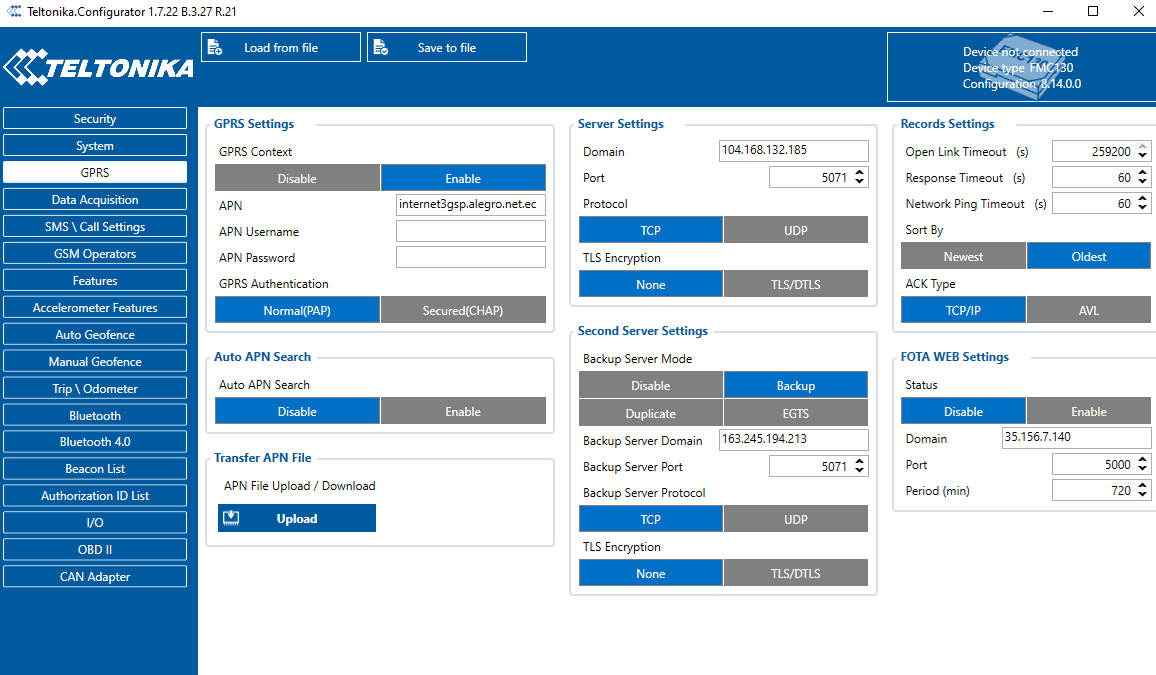1156x675 pixels.
Task: Select Normal(PAP) GPRS authentication
Action: (x=297, y=310)
